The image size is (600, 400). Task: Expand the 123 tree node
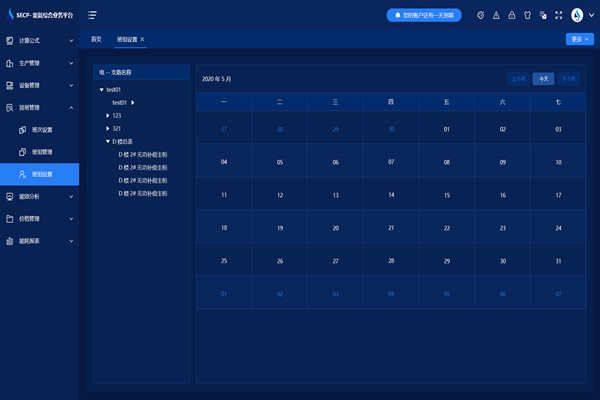(x=108, y=116)
